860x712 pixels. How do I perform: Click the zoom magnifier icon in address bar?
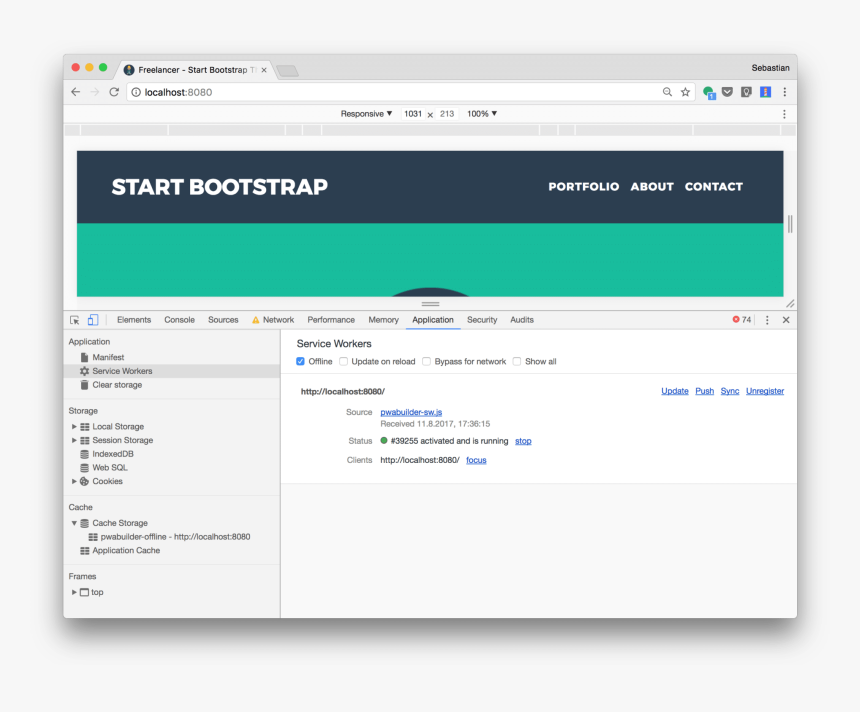[x=667, y=92]
